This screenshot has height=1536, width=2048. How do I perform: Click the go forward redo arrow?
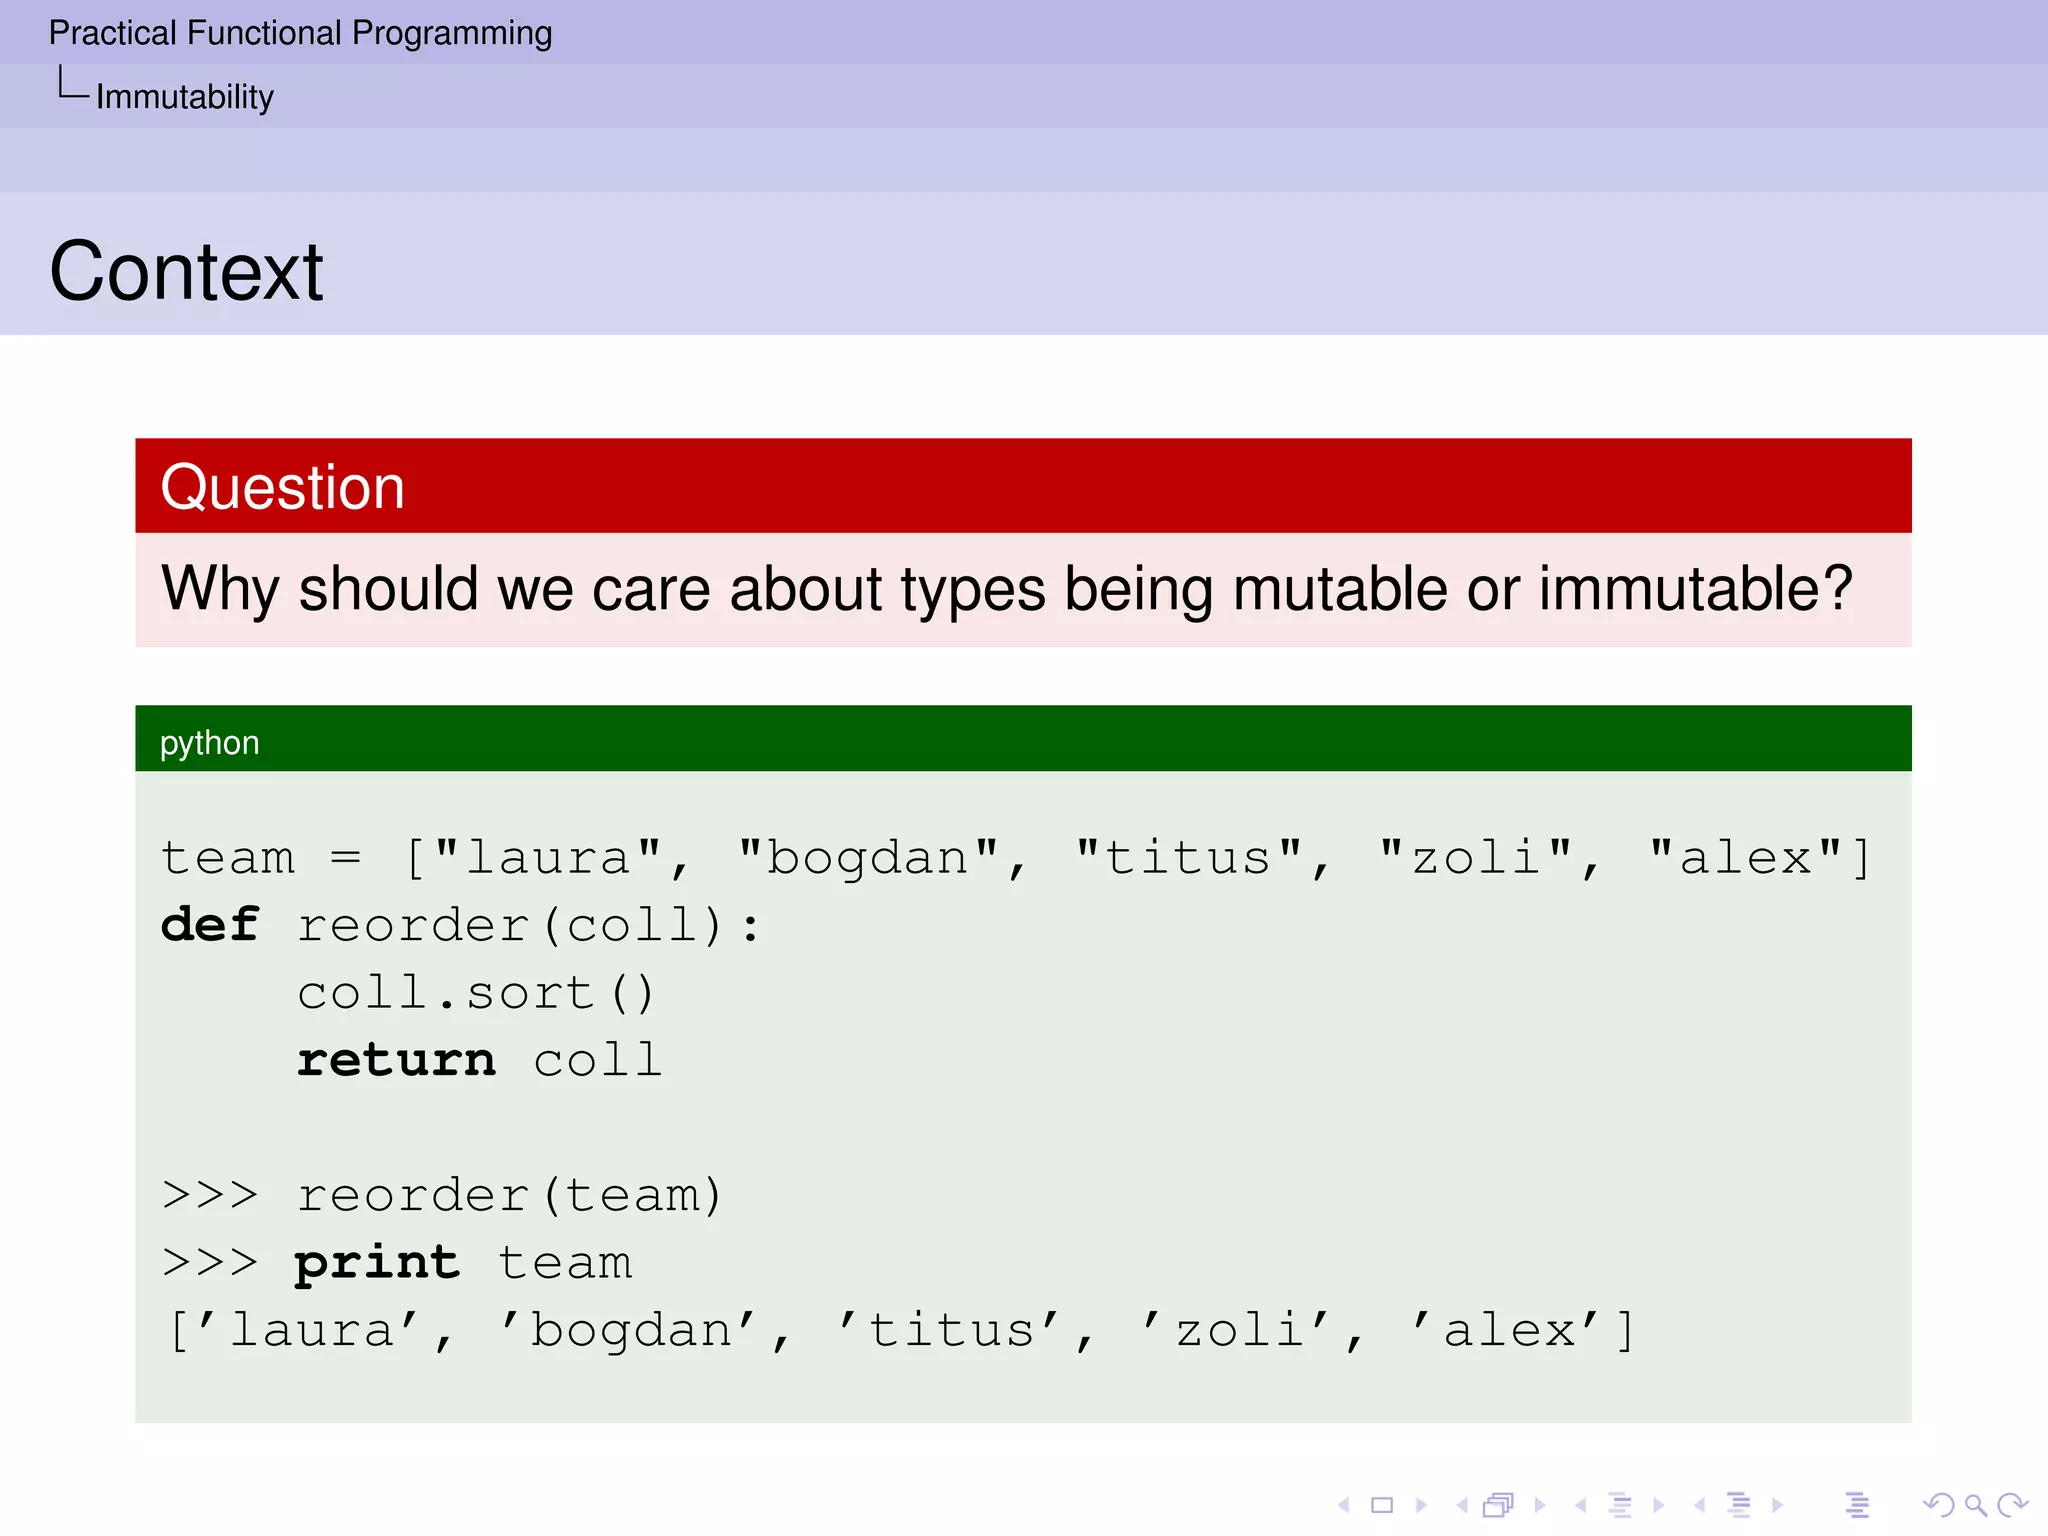(x=2012, y=1504)
